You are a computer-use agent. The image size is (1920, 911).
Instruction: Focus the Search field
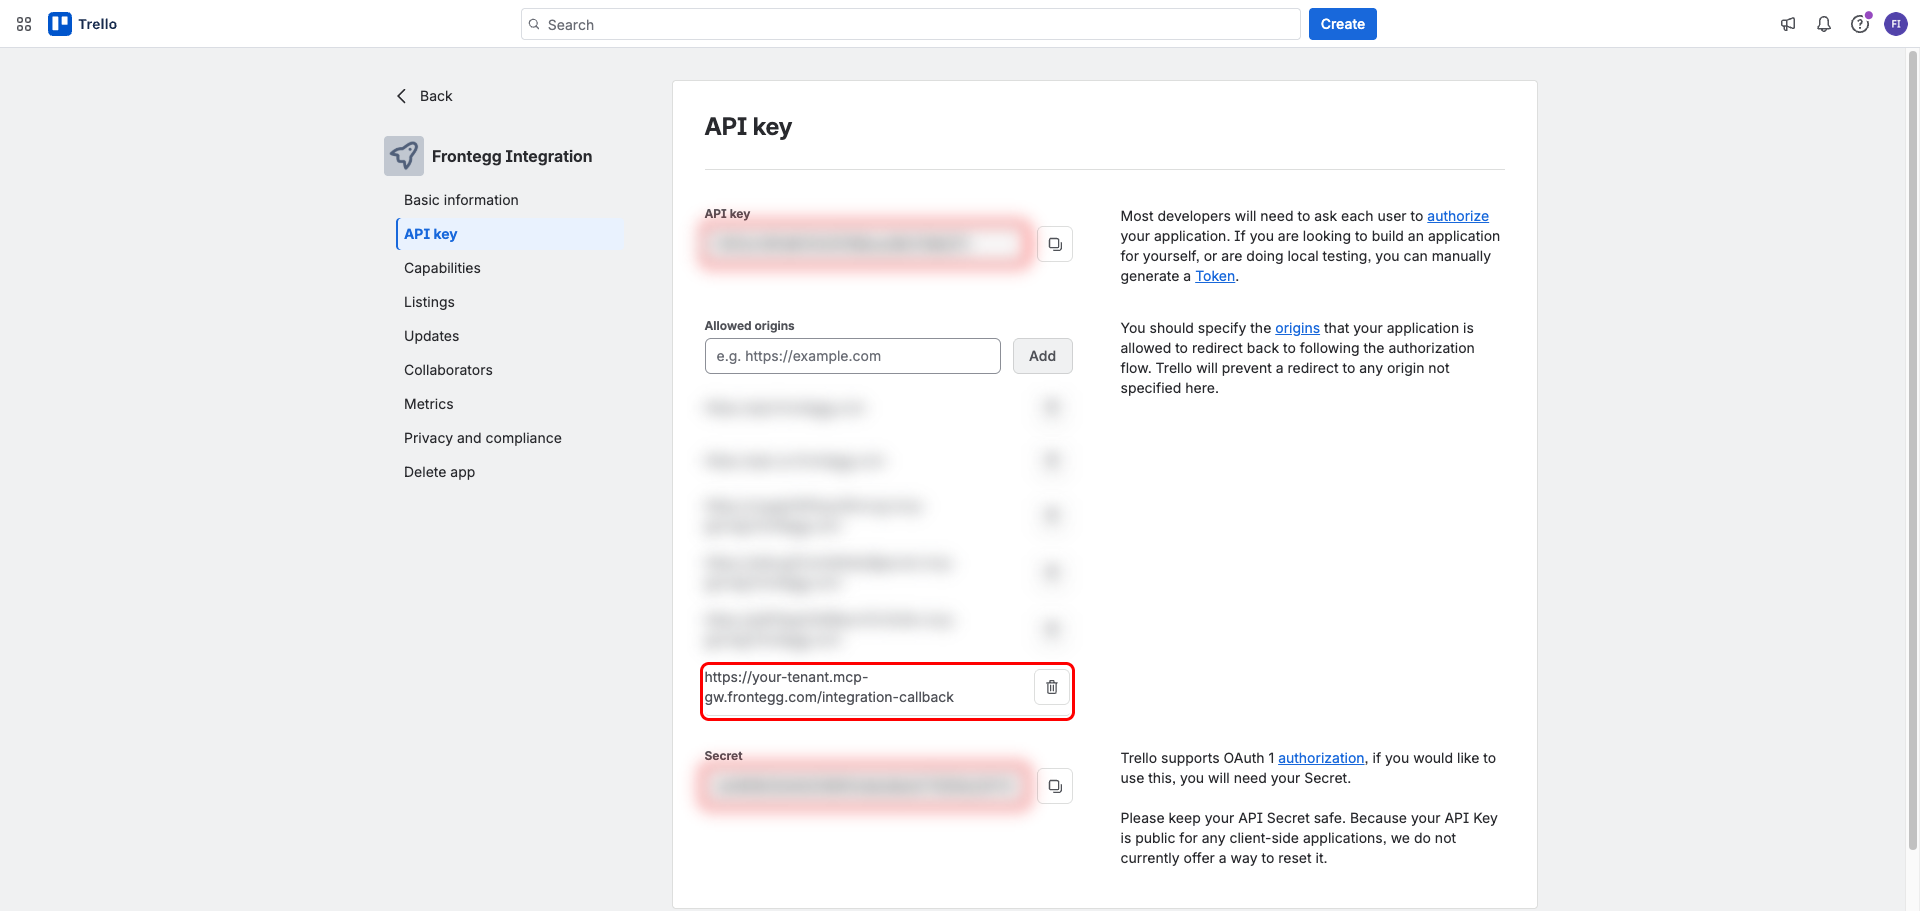[x=910, y=24]
